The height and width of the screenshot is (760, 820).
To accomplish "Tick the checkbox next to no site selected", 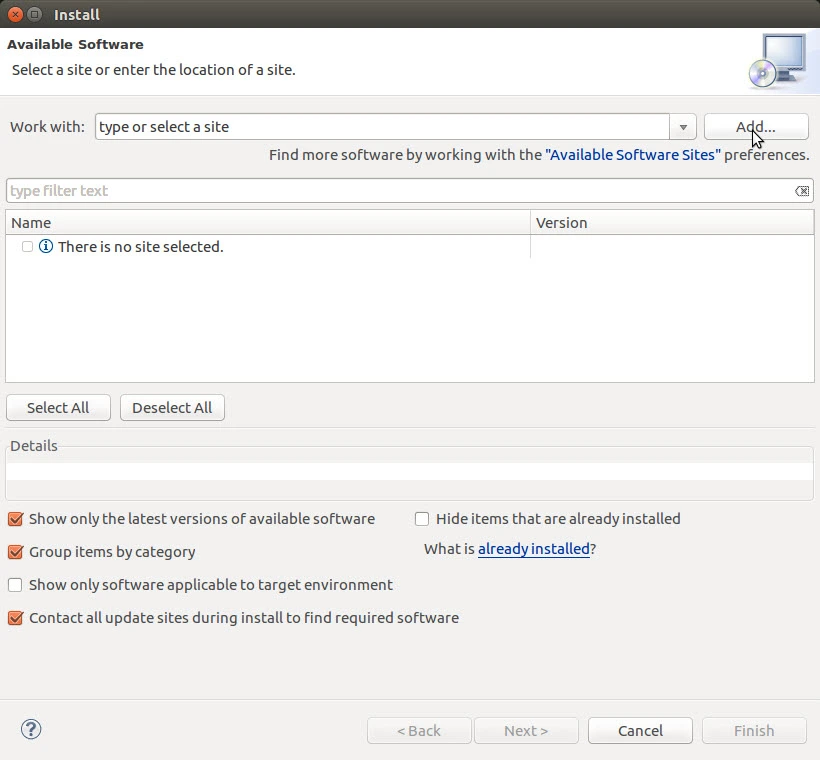I will [x=27, y=246].
